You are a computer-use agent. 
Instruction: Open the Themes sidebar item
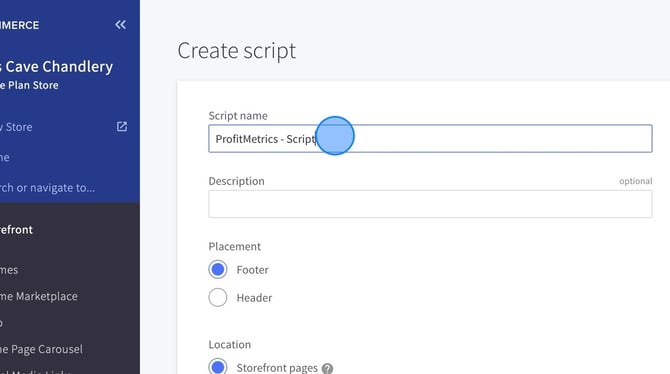point(9,270)
